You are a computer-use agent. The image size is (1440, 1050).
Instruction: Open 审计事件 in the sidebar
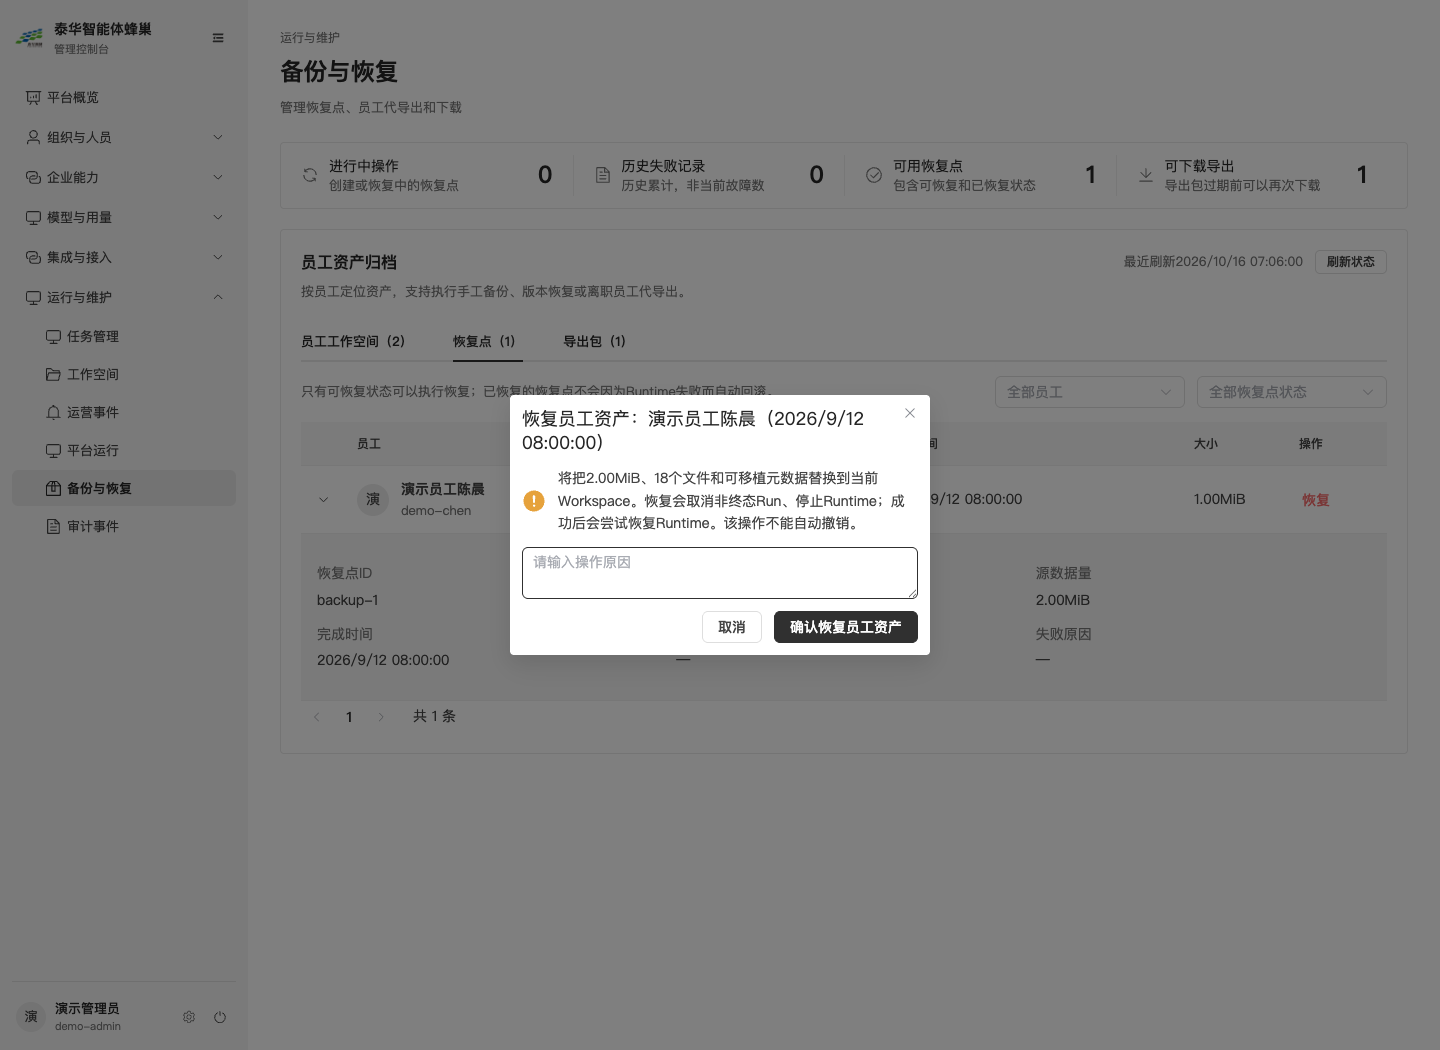(124, 526)
